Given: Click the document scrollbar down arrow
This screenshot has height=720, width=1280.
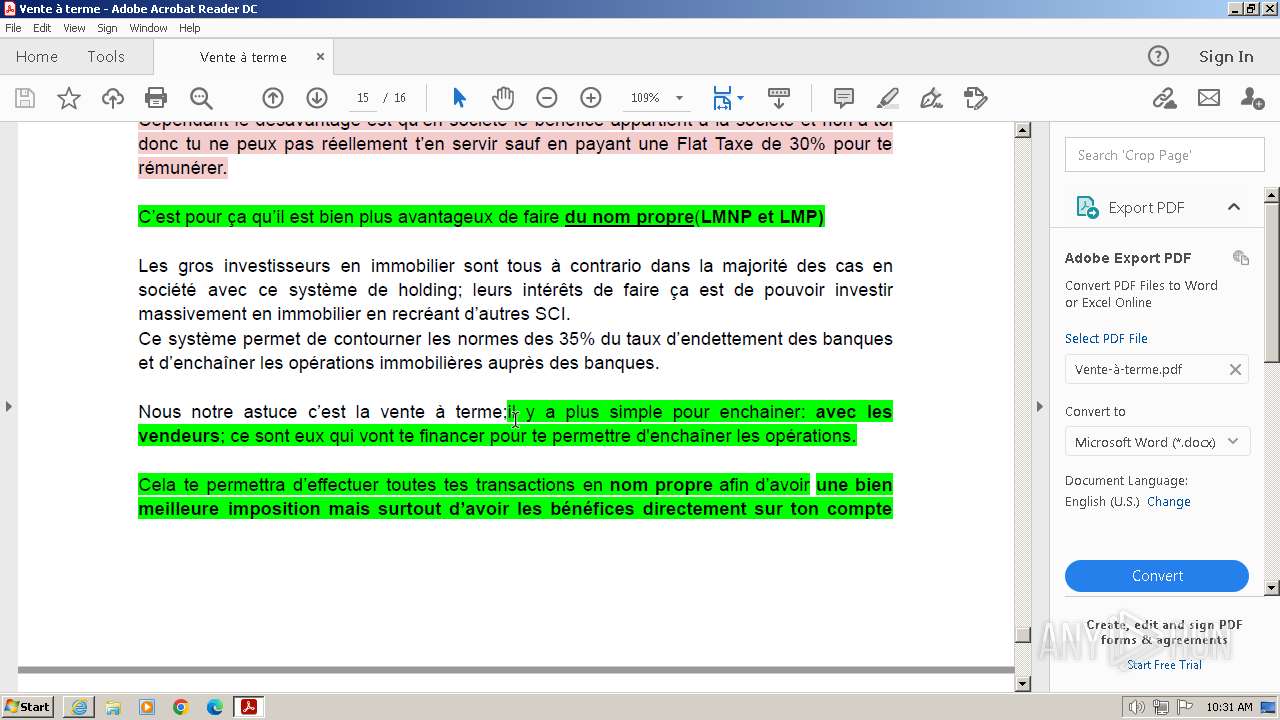Looking at the screenshot, I should [x=1023, y=684].
